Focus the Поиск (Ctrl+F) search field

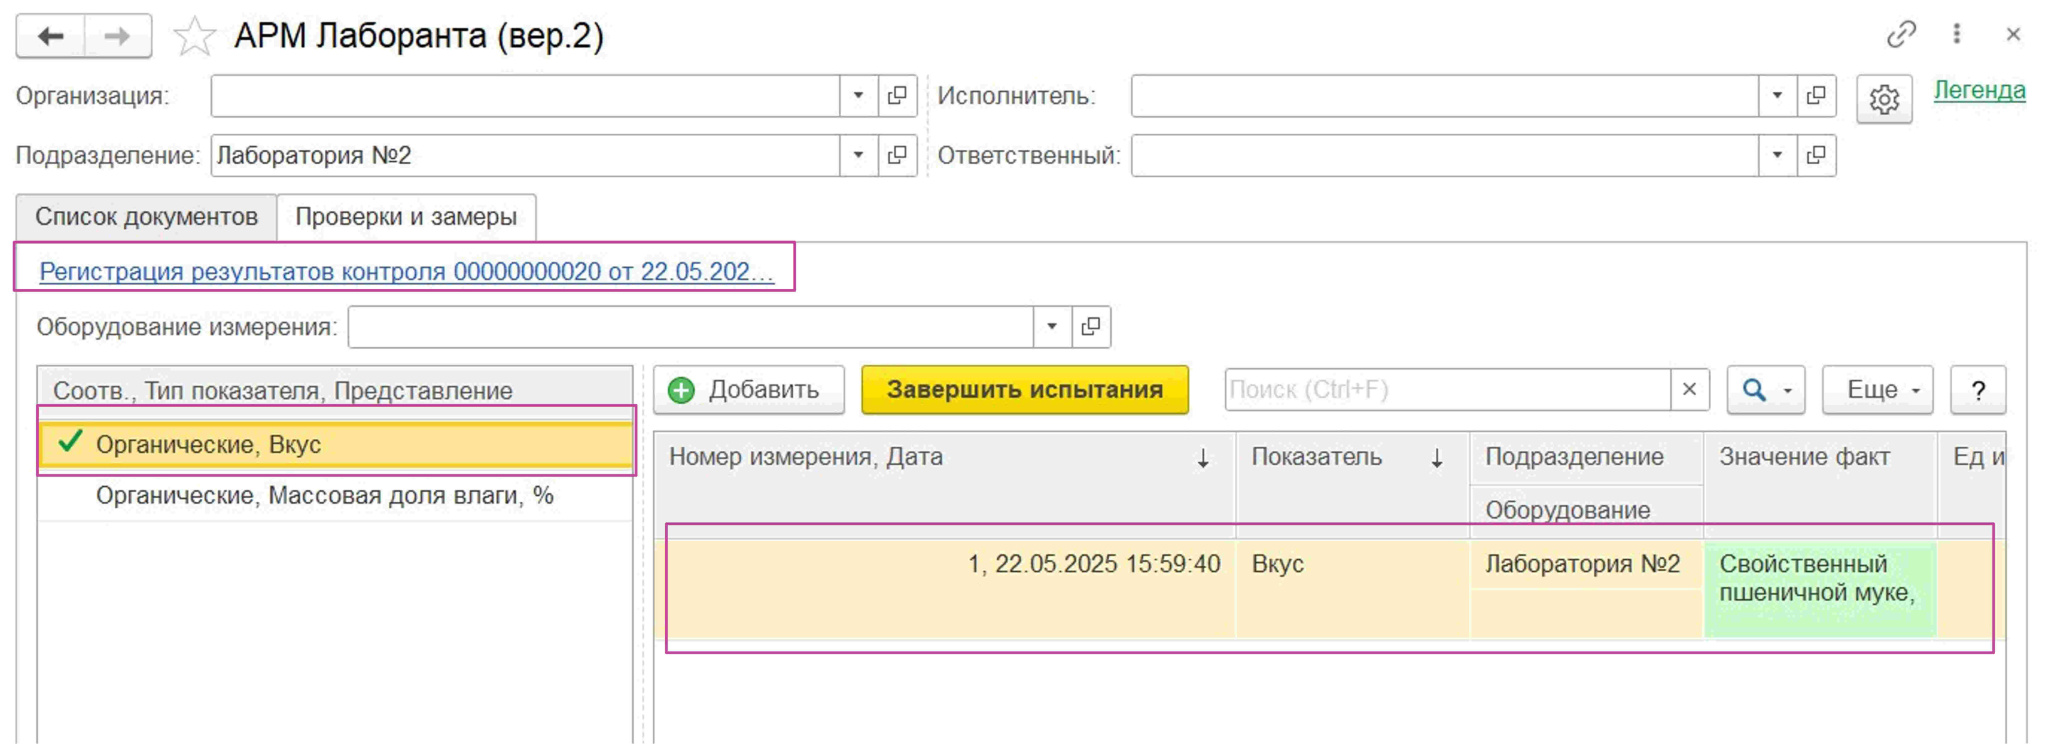coord(1447,390)
